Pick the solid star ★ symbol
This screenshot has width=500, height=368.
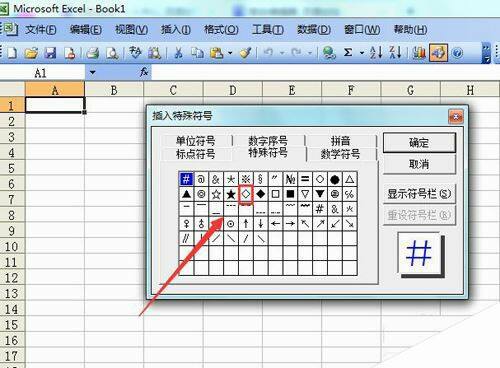(231, 194)
